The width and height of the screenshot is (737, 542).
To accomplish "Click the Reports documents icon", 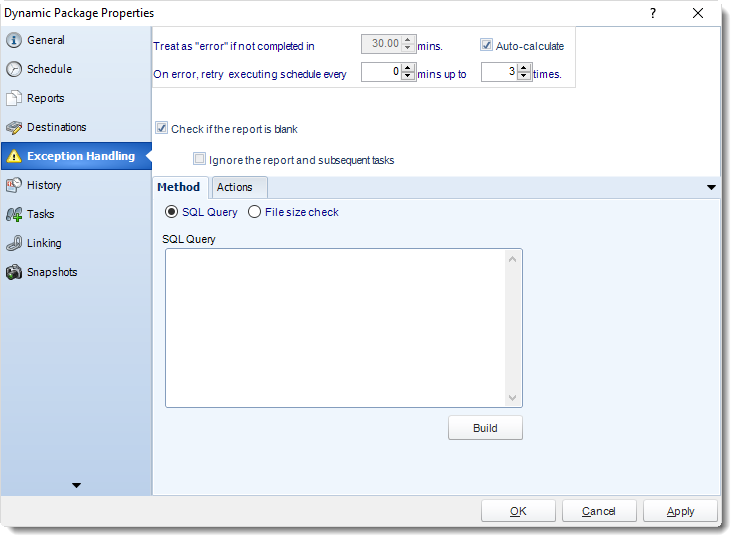I will click(14, 98).
